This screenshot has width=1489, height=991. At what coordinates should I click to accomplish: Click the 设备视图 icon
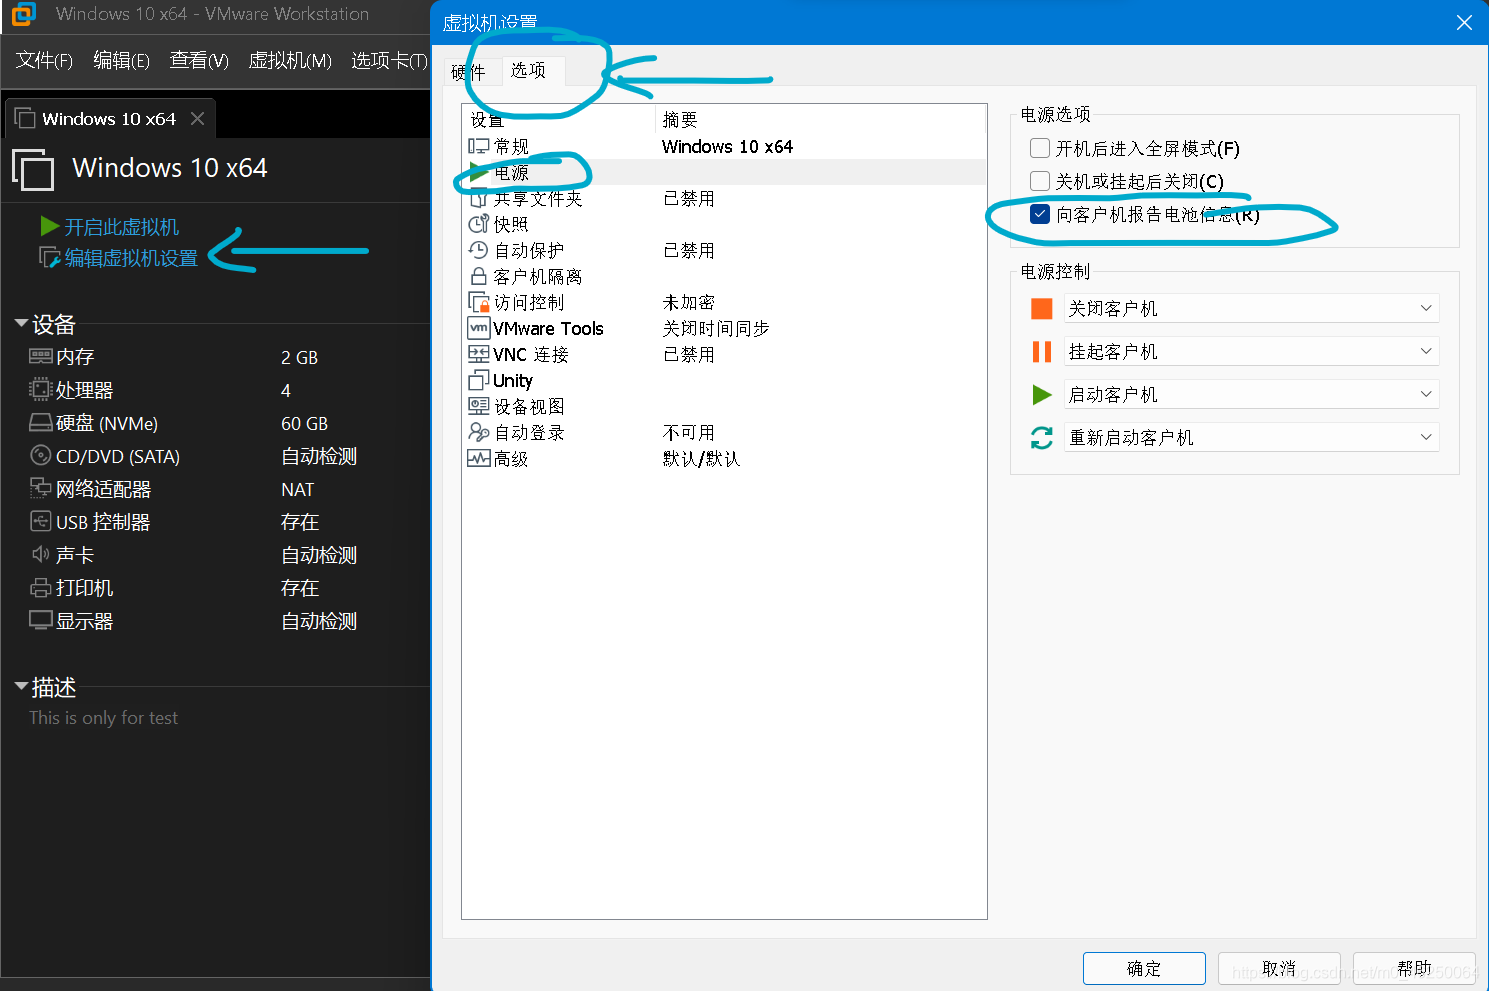[479, 406]
